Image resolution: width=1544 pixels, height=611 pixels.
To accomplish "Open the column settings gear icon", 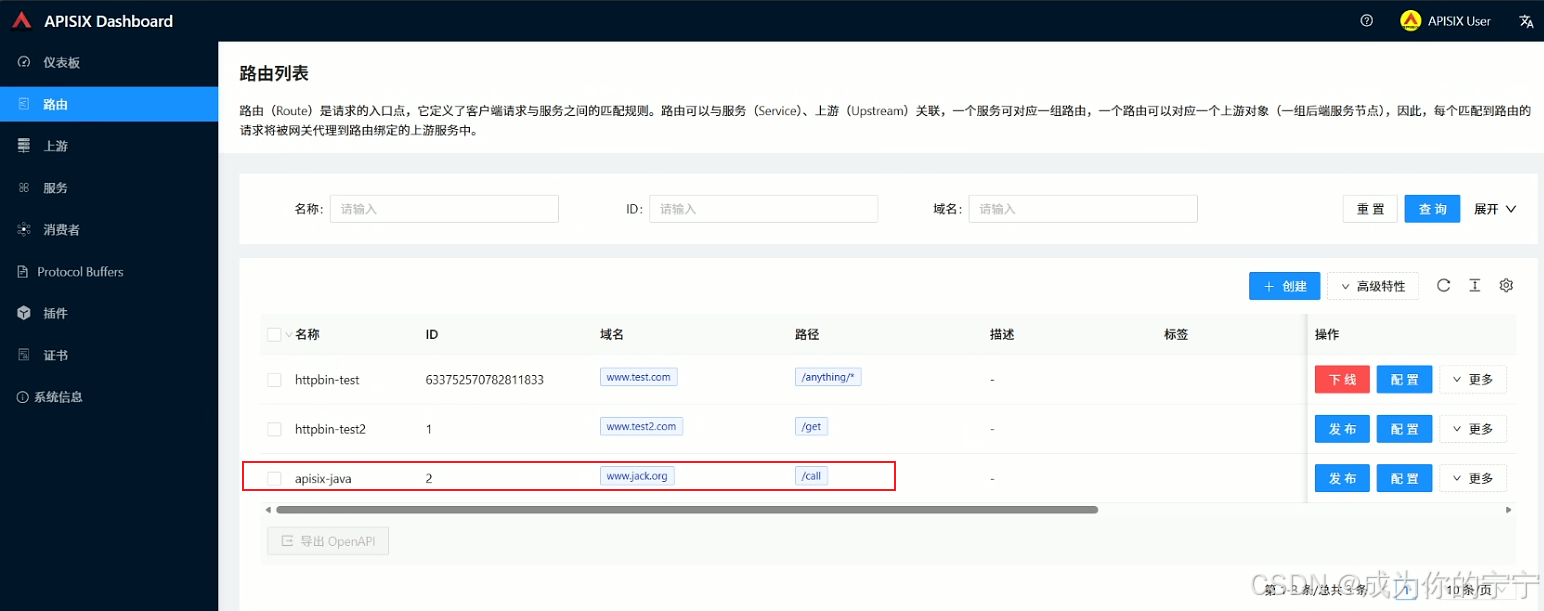I will (x=1506, y=285).
